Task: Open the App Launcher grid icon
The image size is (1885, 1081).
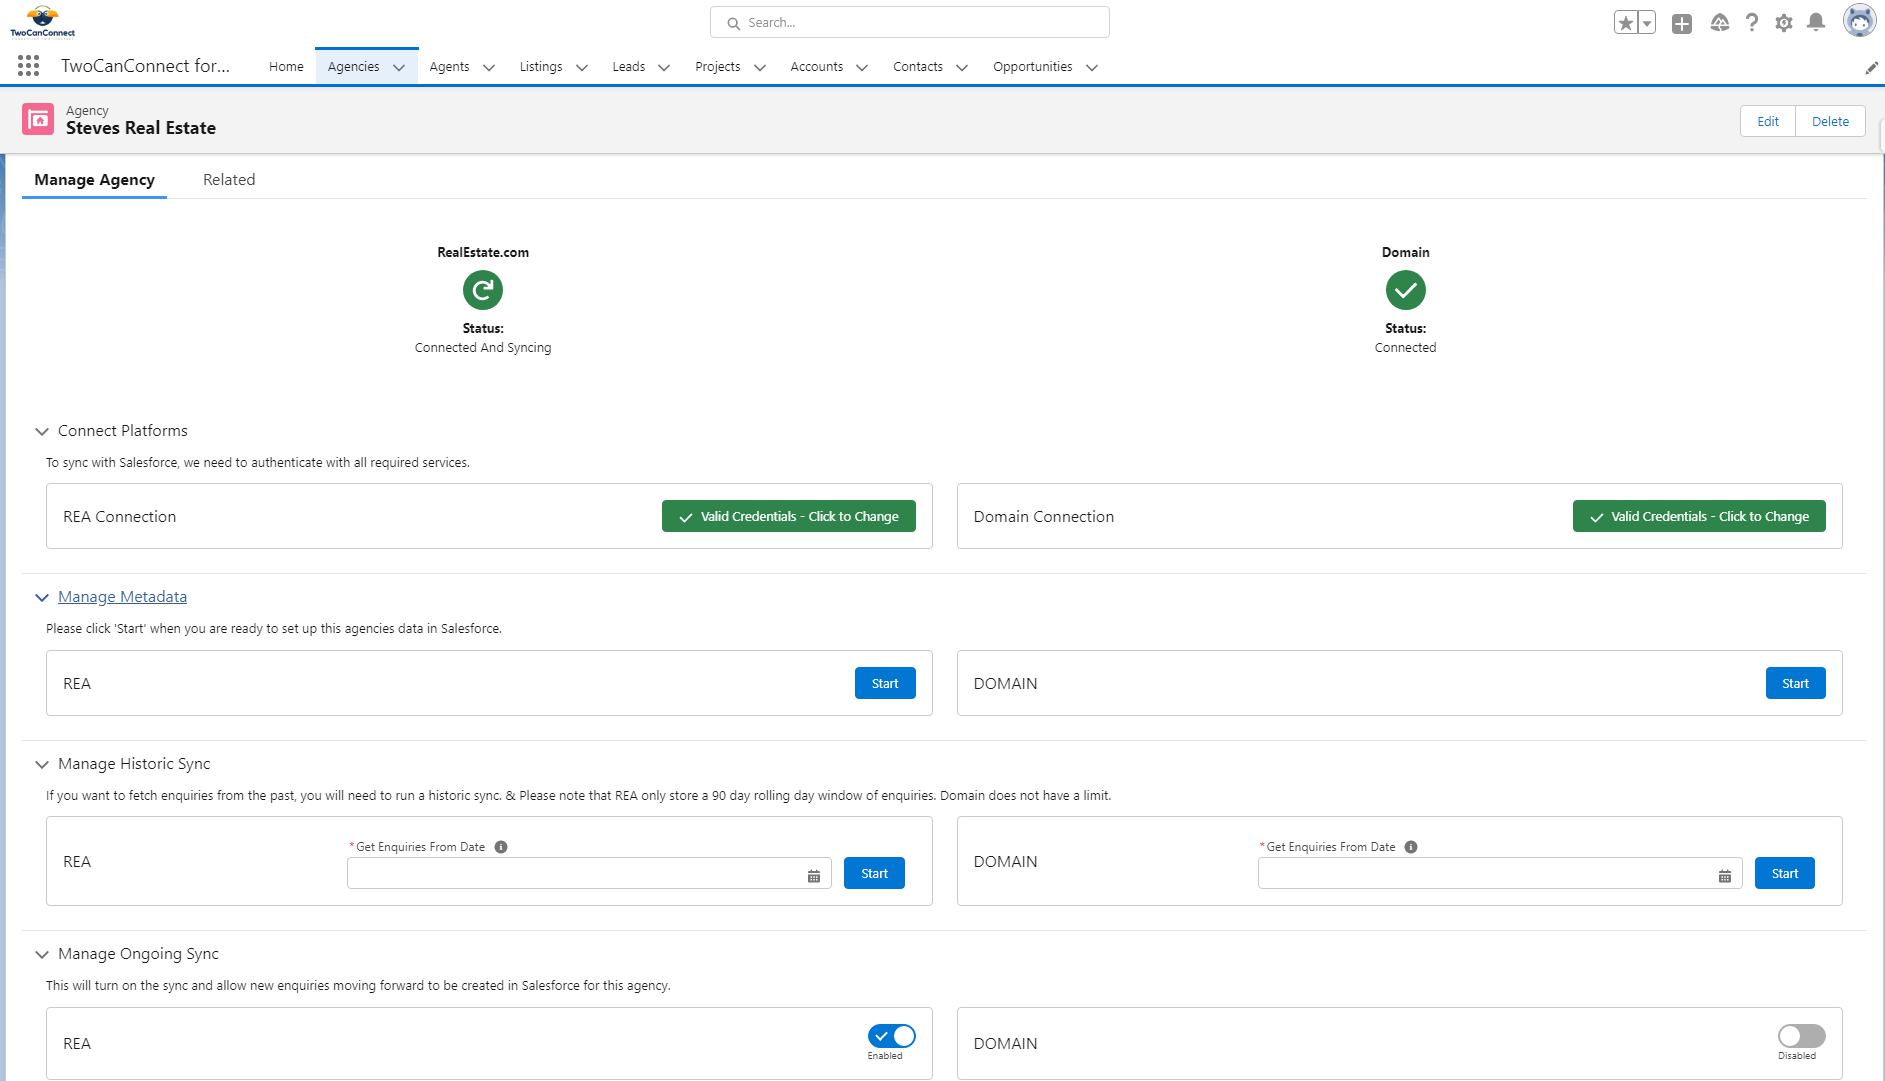Action: [28, 65]
